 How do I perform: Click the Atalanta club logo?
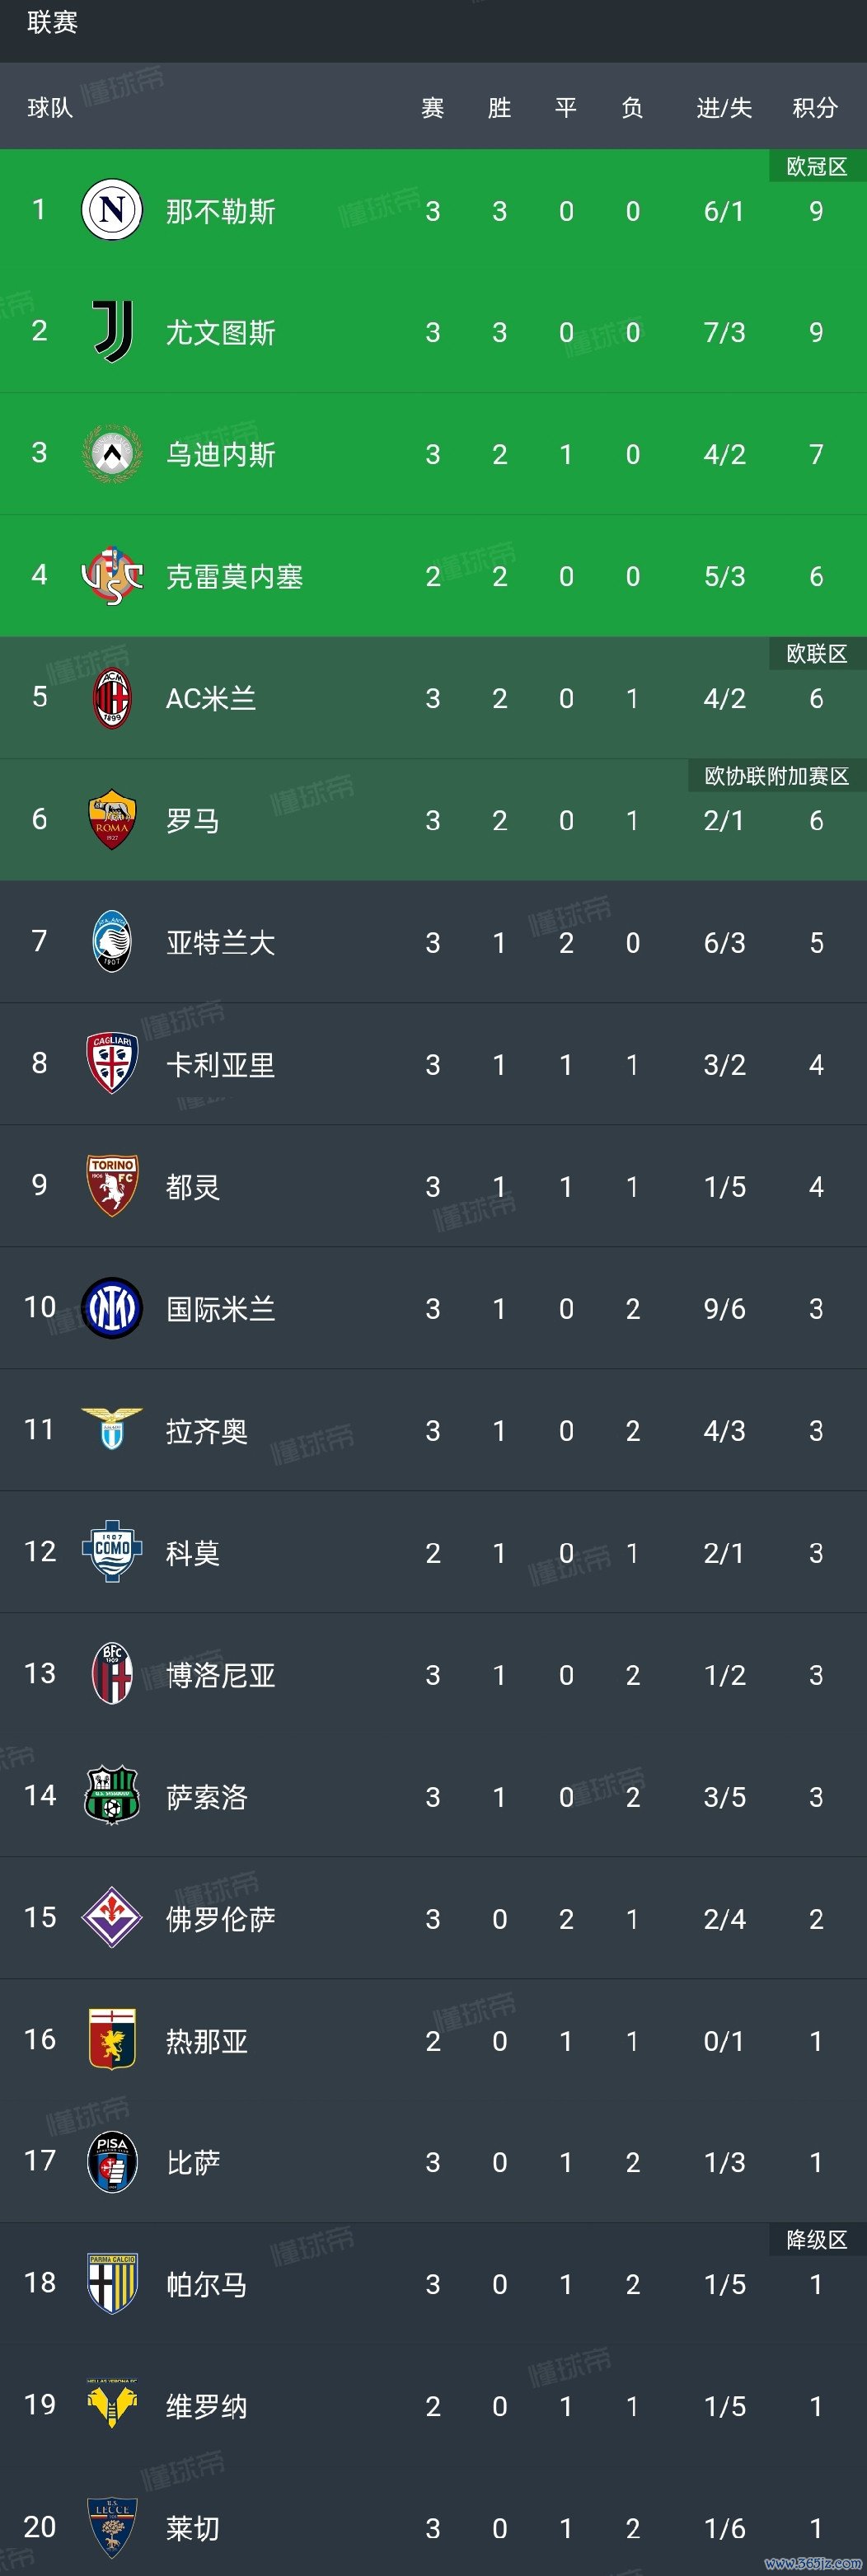112,942
